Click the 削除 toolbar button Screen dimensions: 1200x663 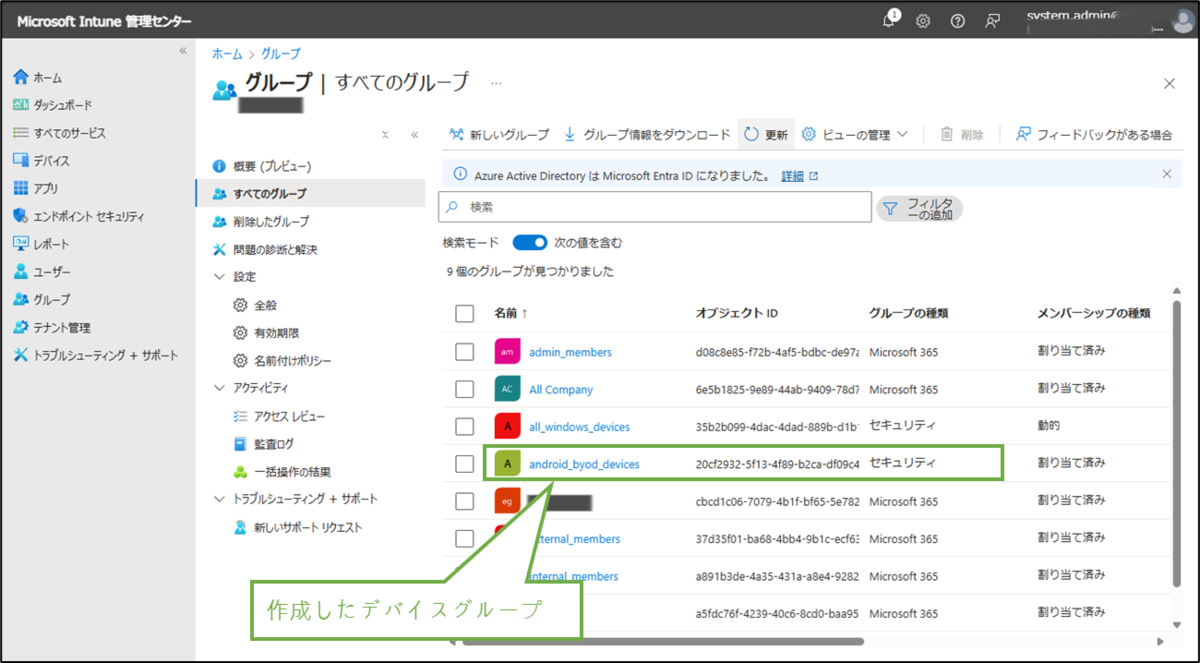(962, 134)
